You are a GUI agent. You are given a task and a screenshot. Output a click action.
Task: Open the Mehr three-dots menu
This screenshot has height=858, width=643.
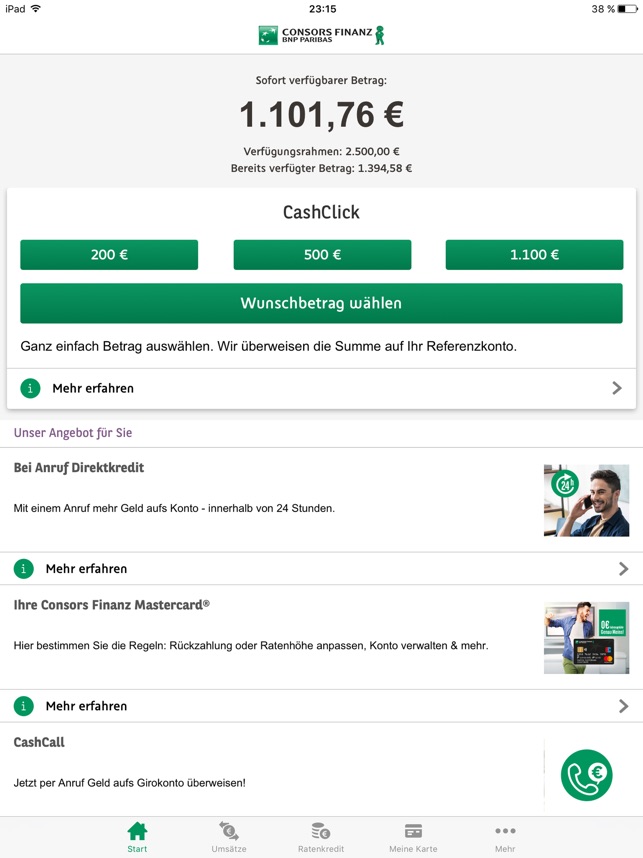pyautogui.click(x=505, y=831)
